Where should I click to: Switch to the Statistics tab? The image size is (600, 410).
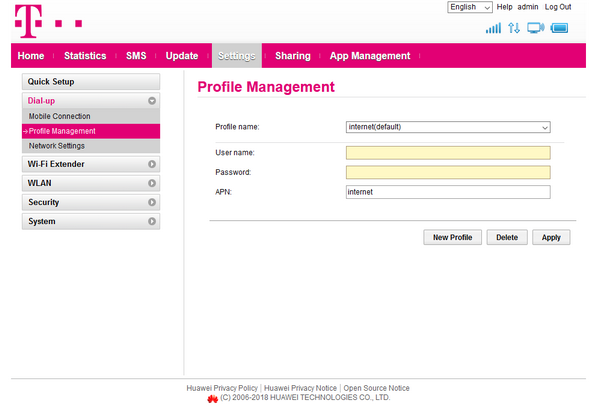(85, 56)
